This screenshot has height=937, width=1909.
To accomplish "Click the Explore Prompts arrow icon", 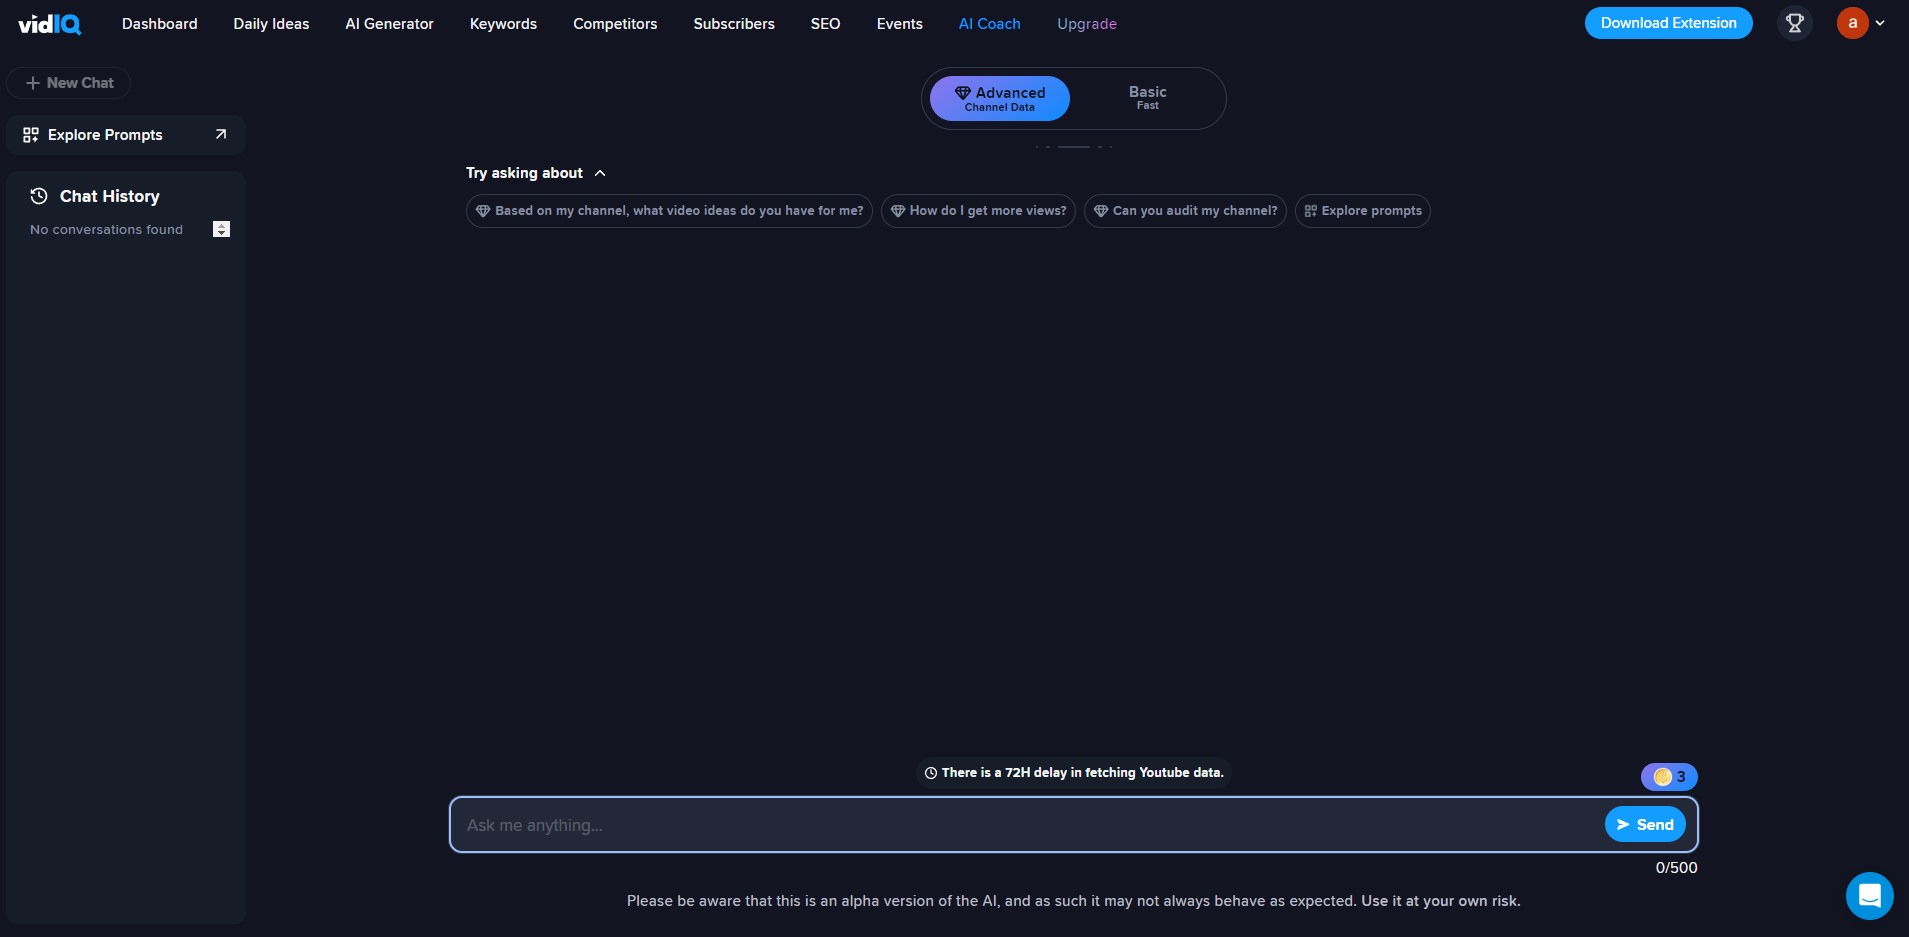I will click(x=221, y=134).
